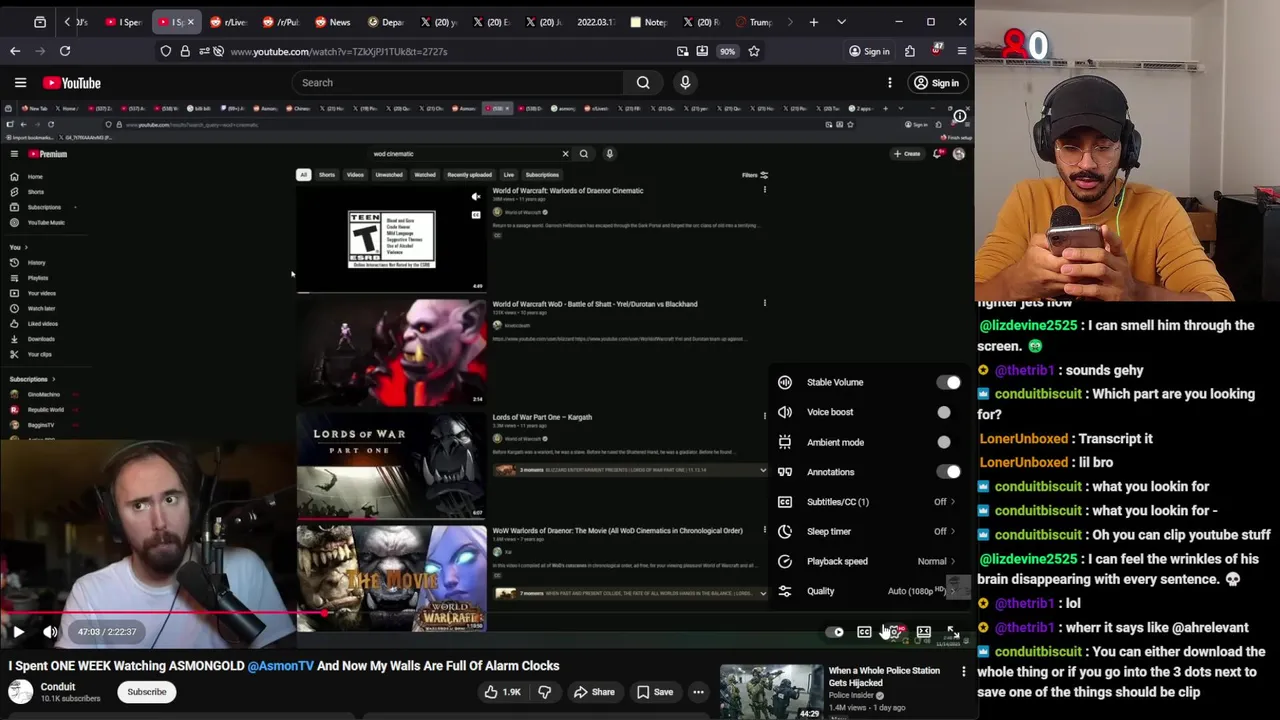Viewport: 1280px width, 720px height.
Task: Open Police Station Gets Hijacked video thumbnail
Action: click(771, 692)
